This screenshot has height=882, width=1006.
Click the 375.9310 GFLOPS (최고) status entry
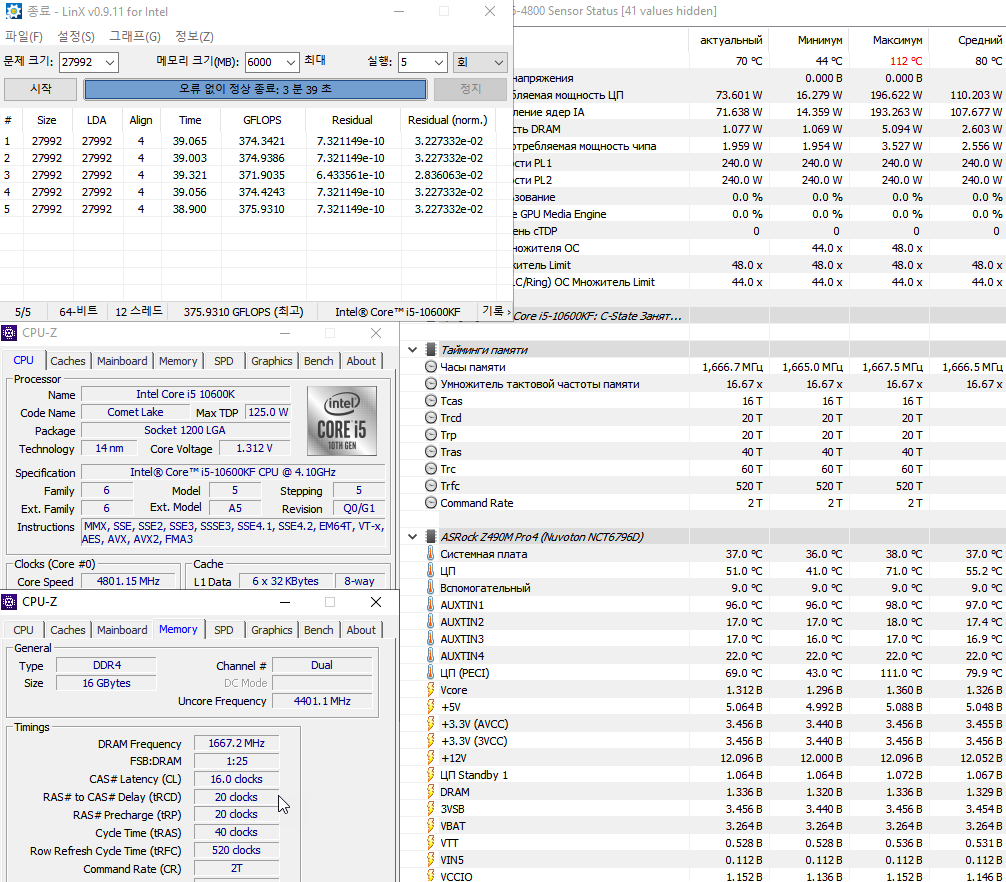pyautogui.click(x=243, y=312)
